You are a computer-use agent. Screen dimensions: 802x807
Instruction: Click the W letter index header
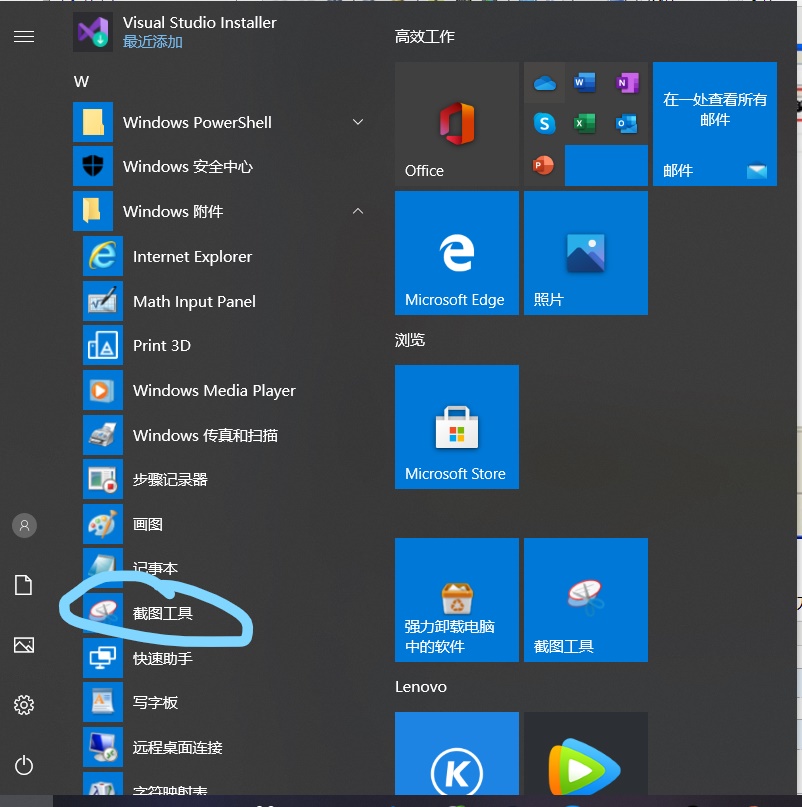point(81,81)
